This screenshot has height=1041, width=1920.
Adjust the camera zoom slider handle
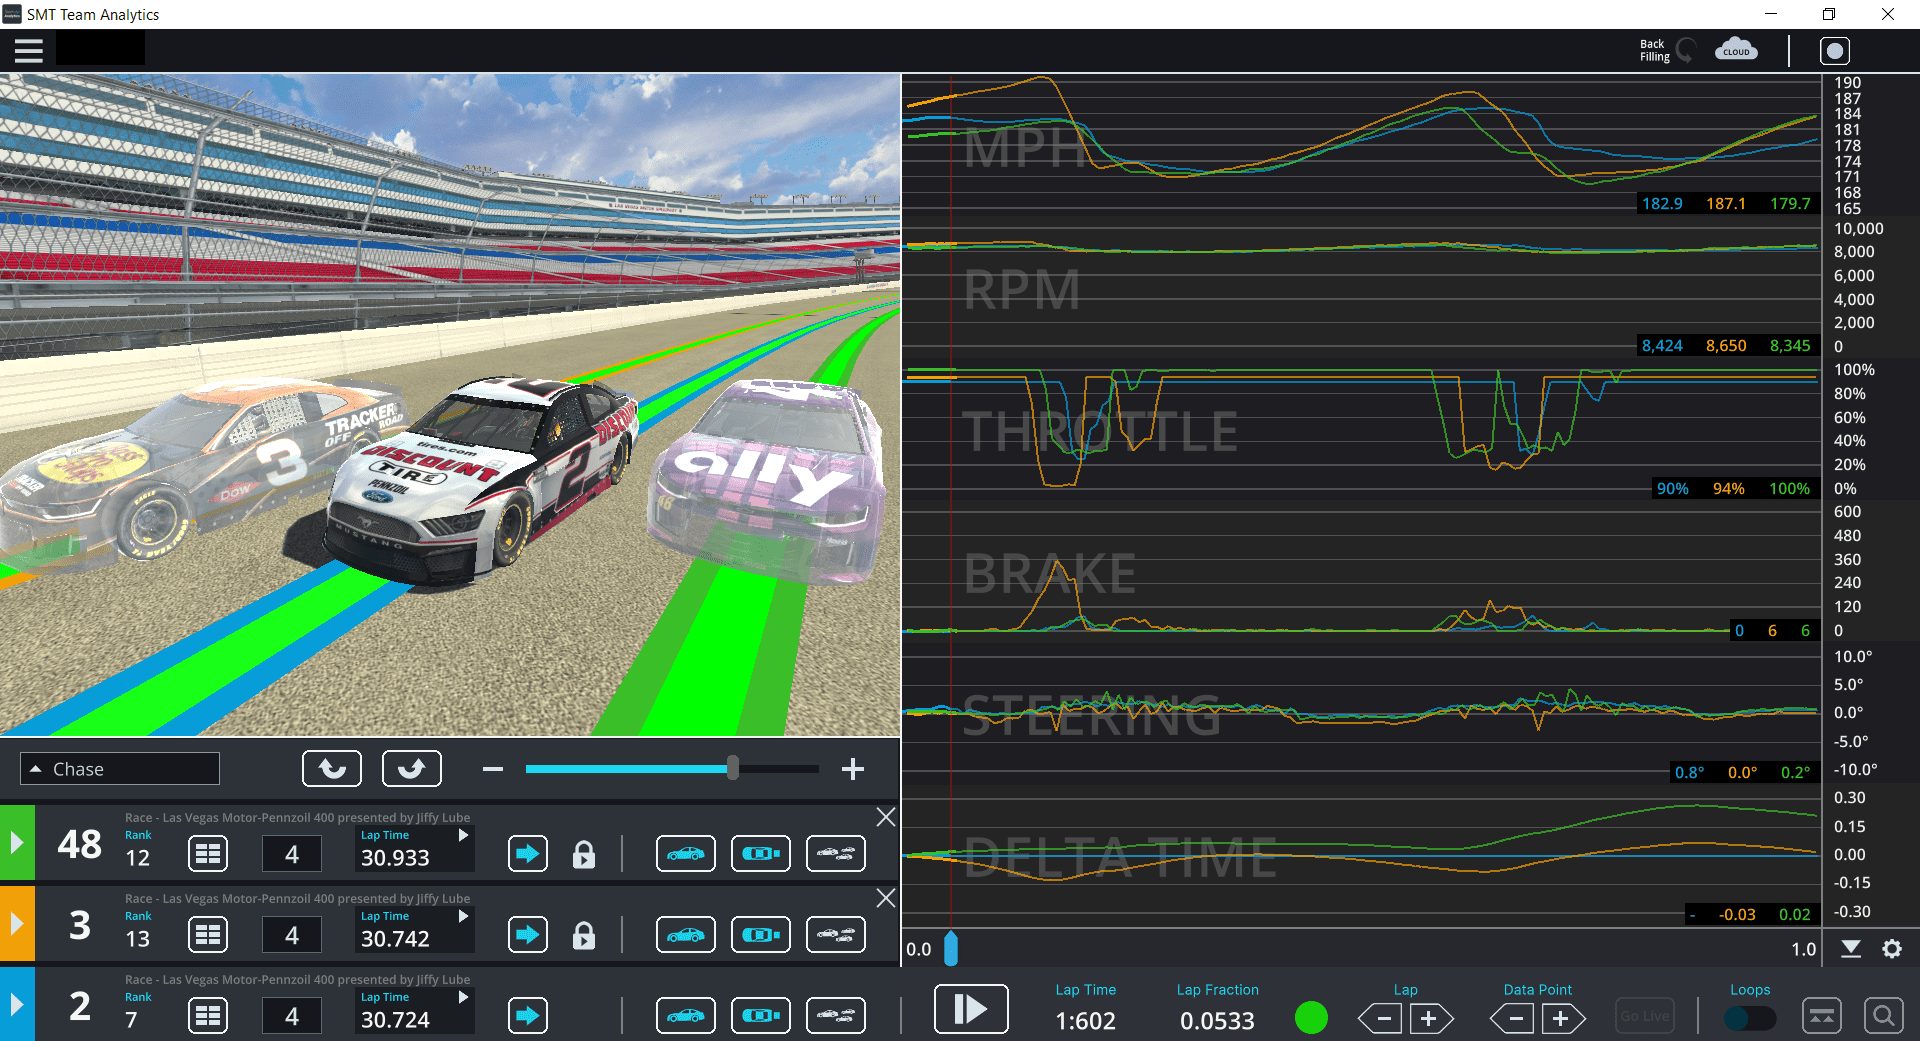pos(733,768)
